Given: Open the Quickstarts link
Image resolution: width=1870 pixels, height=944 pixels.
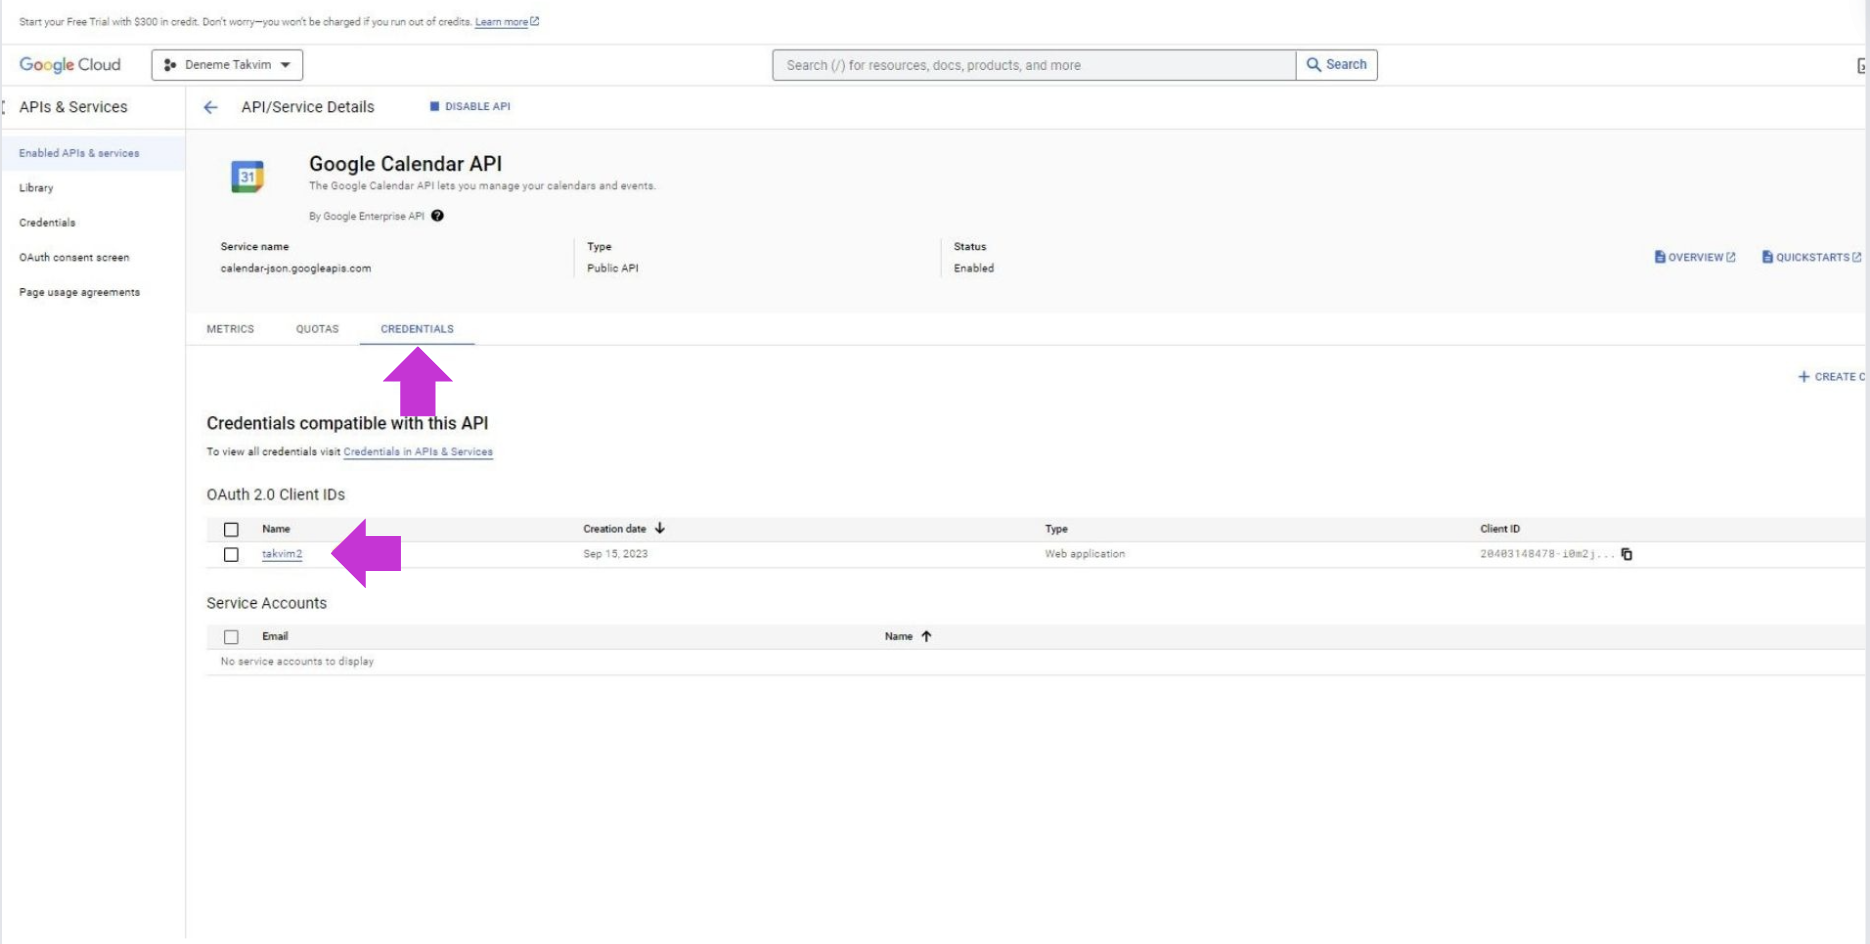Looking at the screenshot, I should [x=1812, y=257].
